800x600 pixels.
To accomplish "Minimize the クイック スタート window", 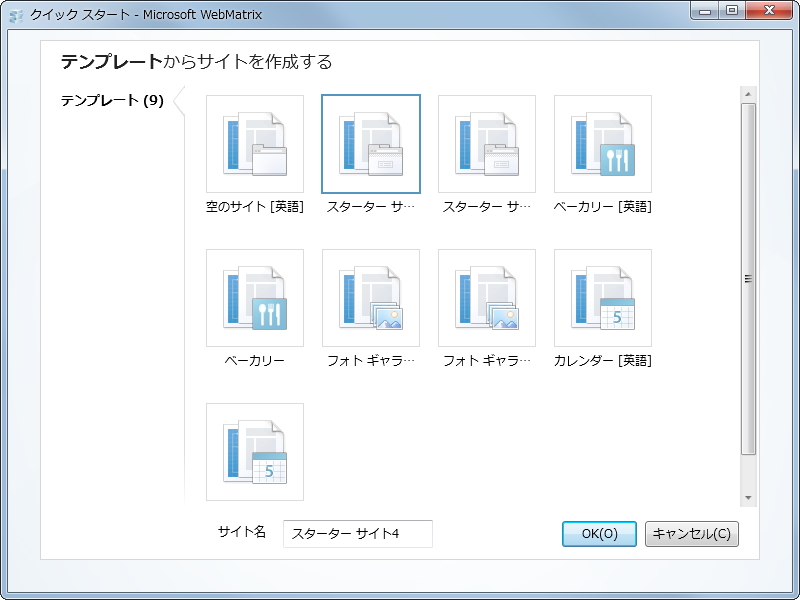I will pos(705,10).
